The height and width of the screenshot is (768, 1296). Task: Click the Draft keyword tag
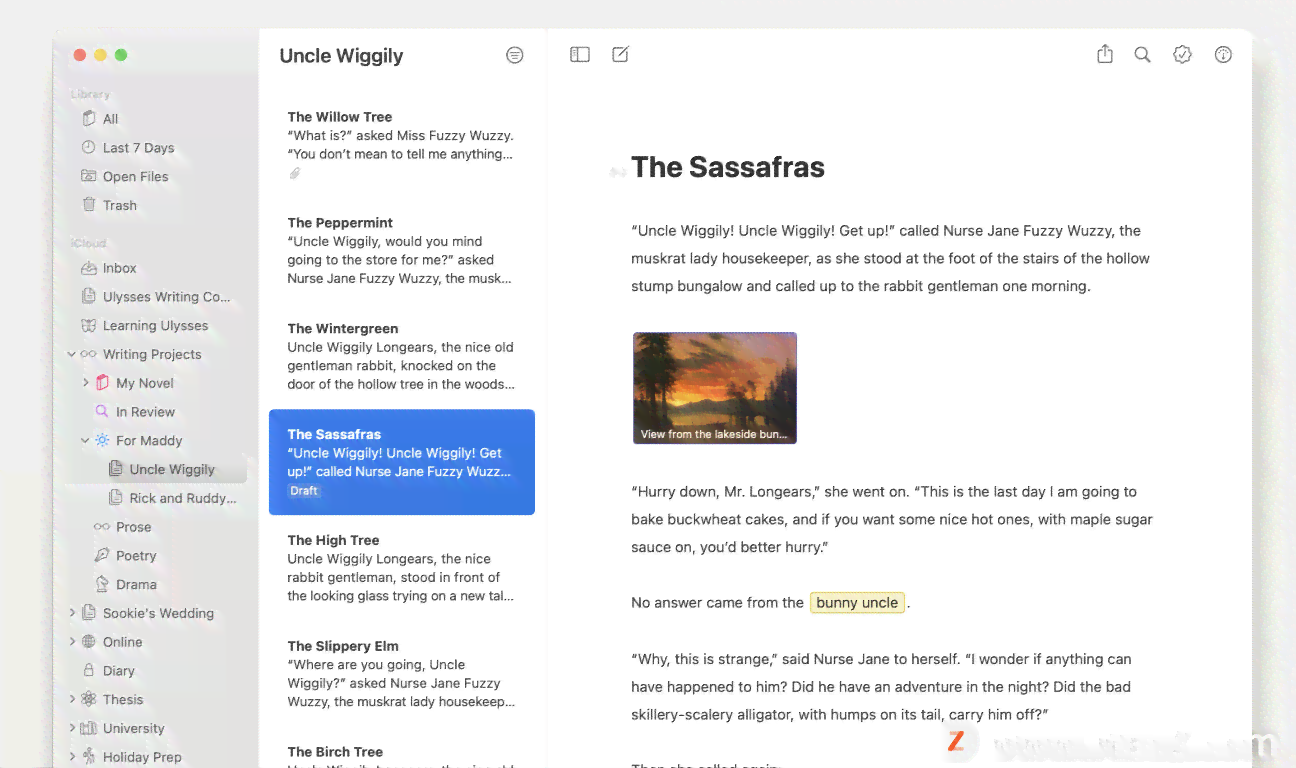(304, 491)
